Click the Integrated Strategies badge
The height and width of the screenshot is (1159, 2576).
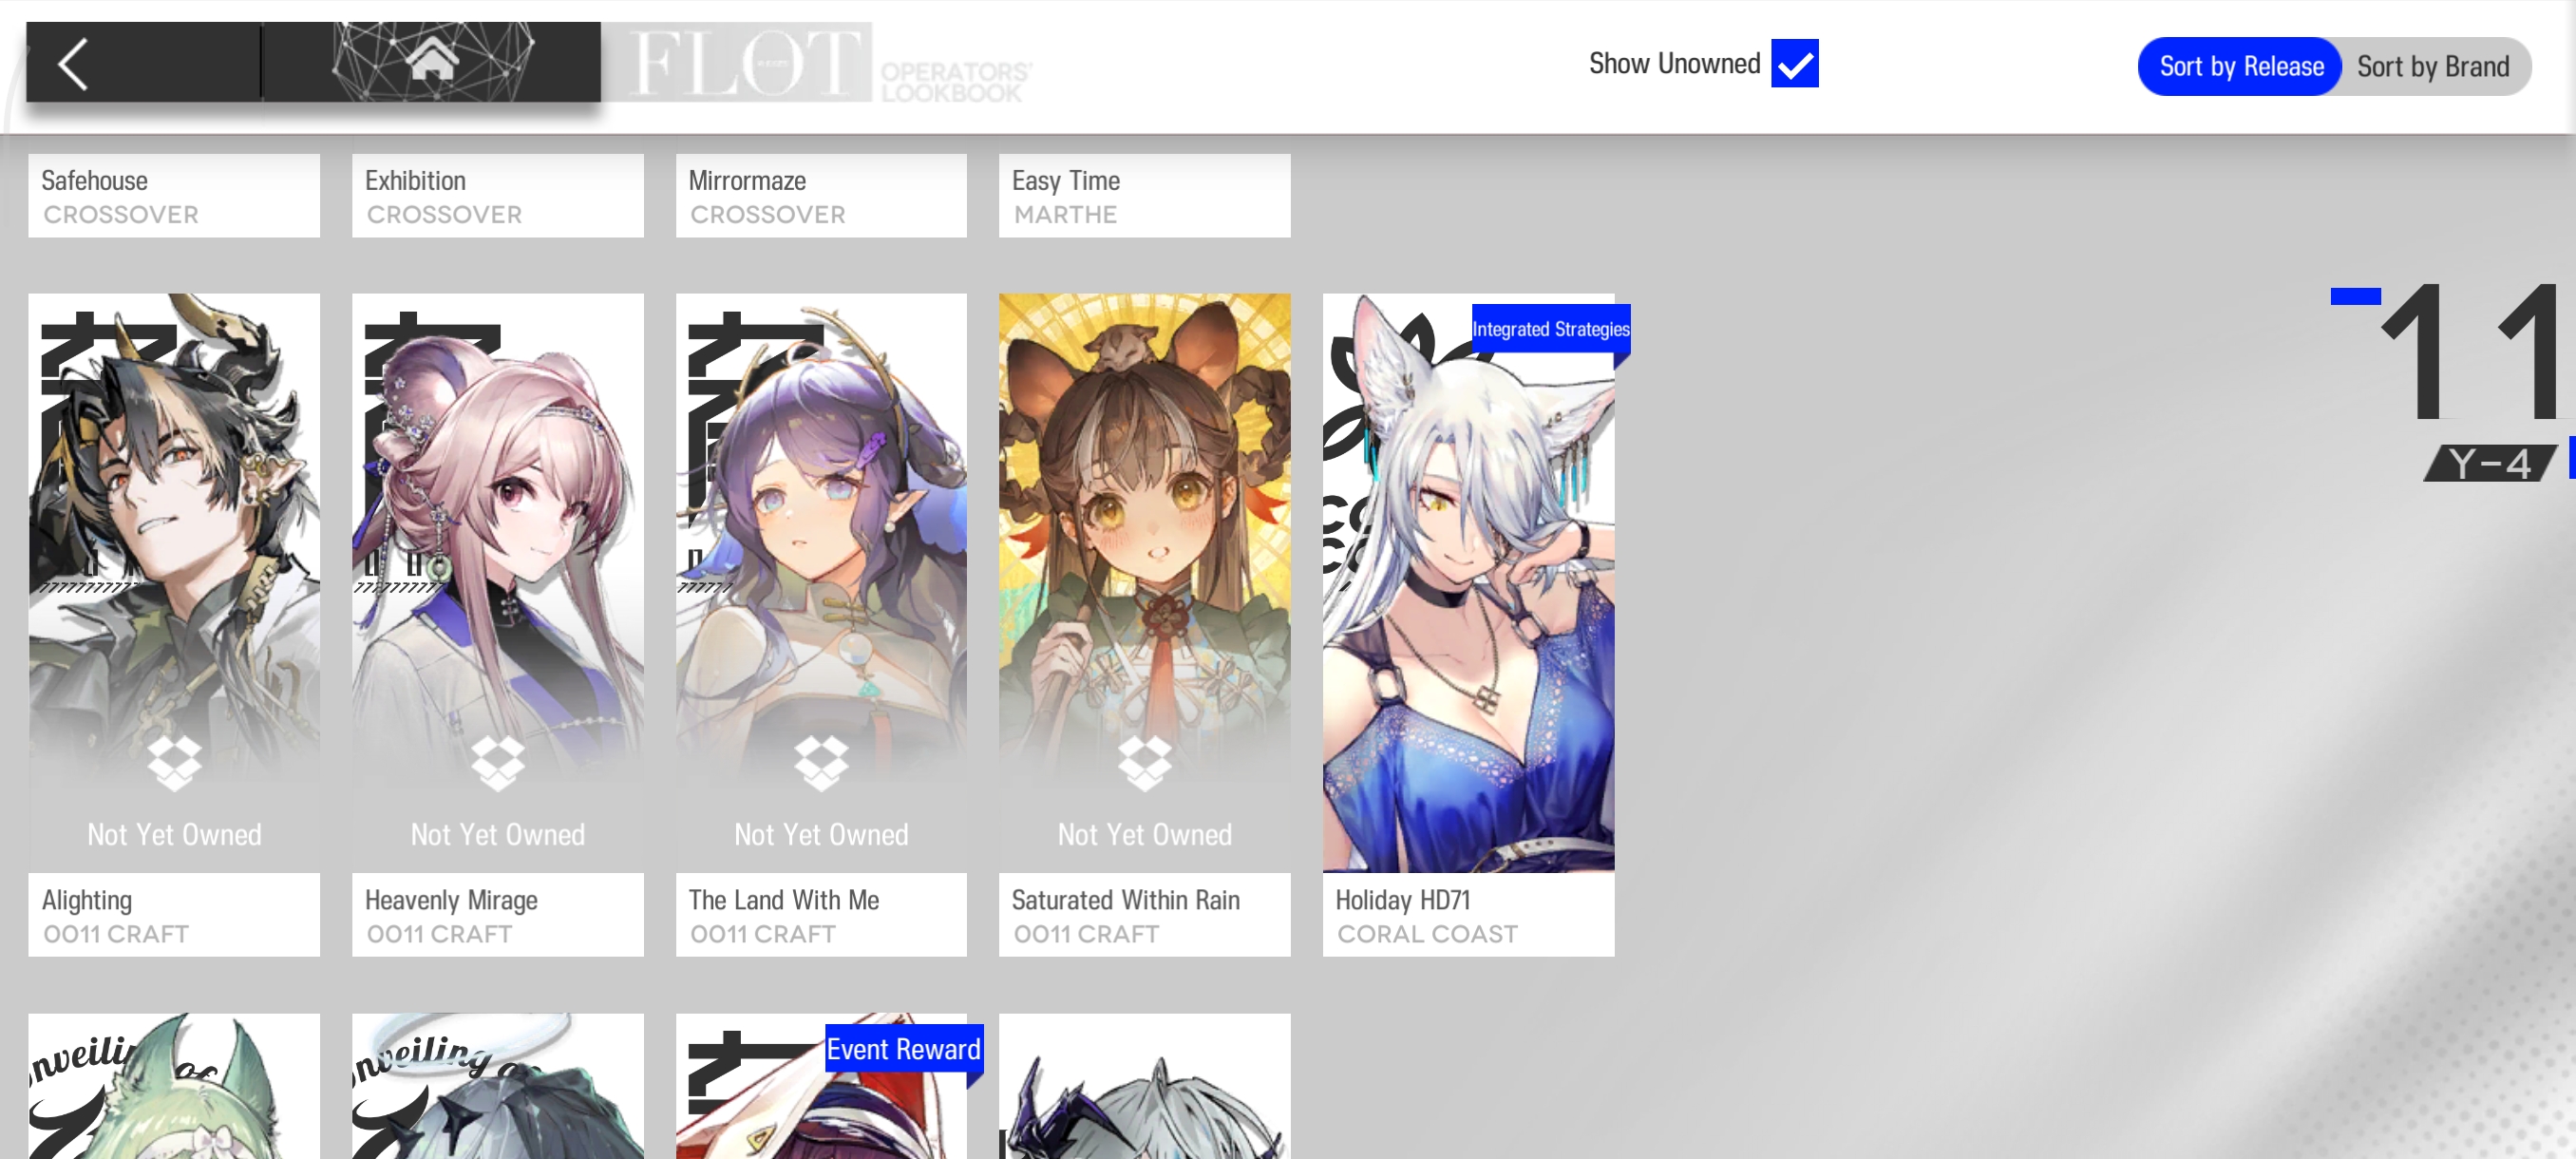click(x=1549, y=329)
